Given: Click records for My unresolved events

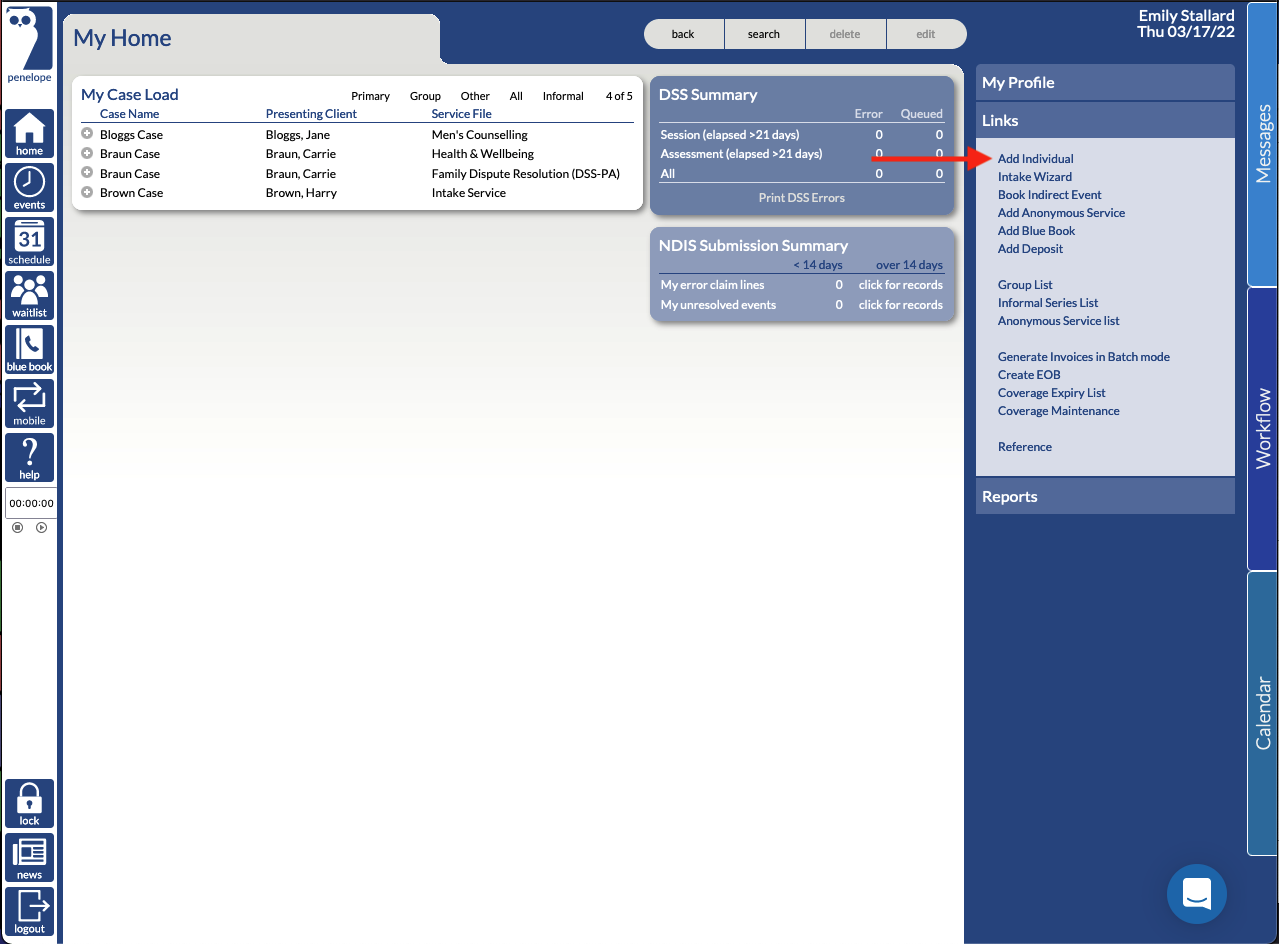Looking at the screenshot, I should (x=900, y=305).
